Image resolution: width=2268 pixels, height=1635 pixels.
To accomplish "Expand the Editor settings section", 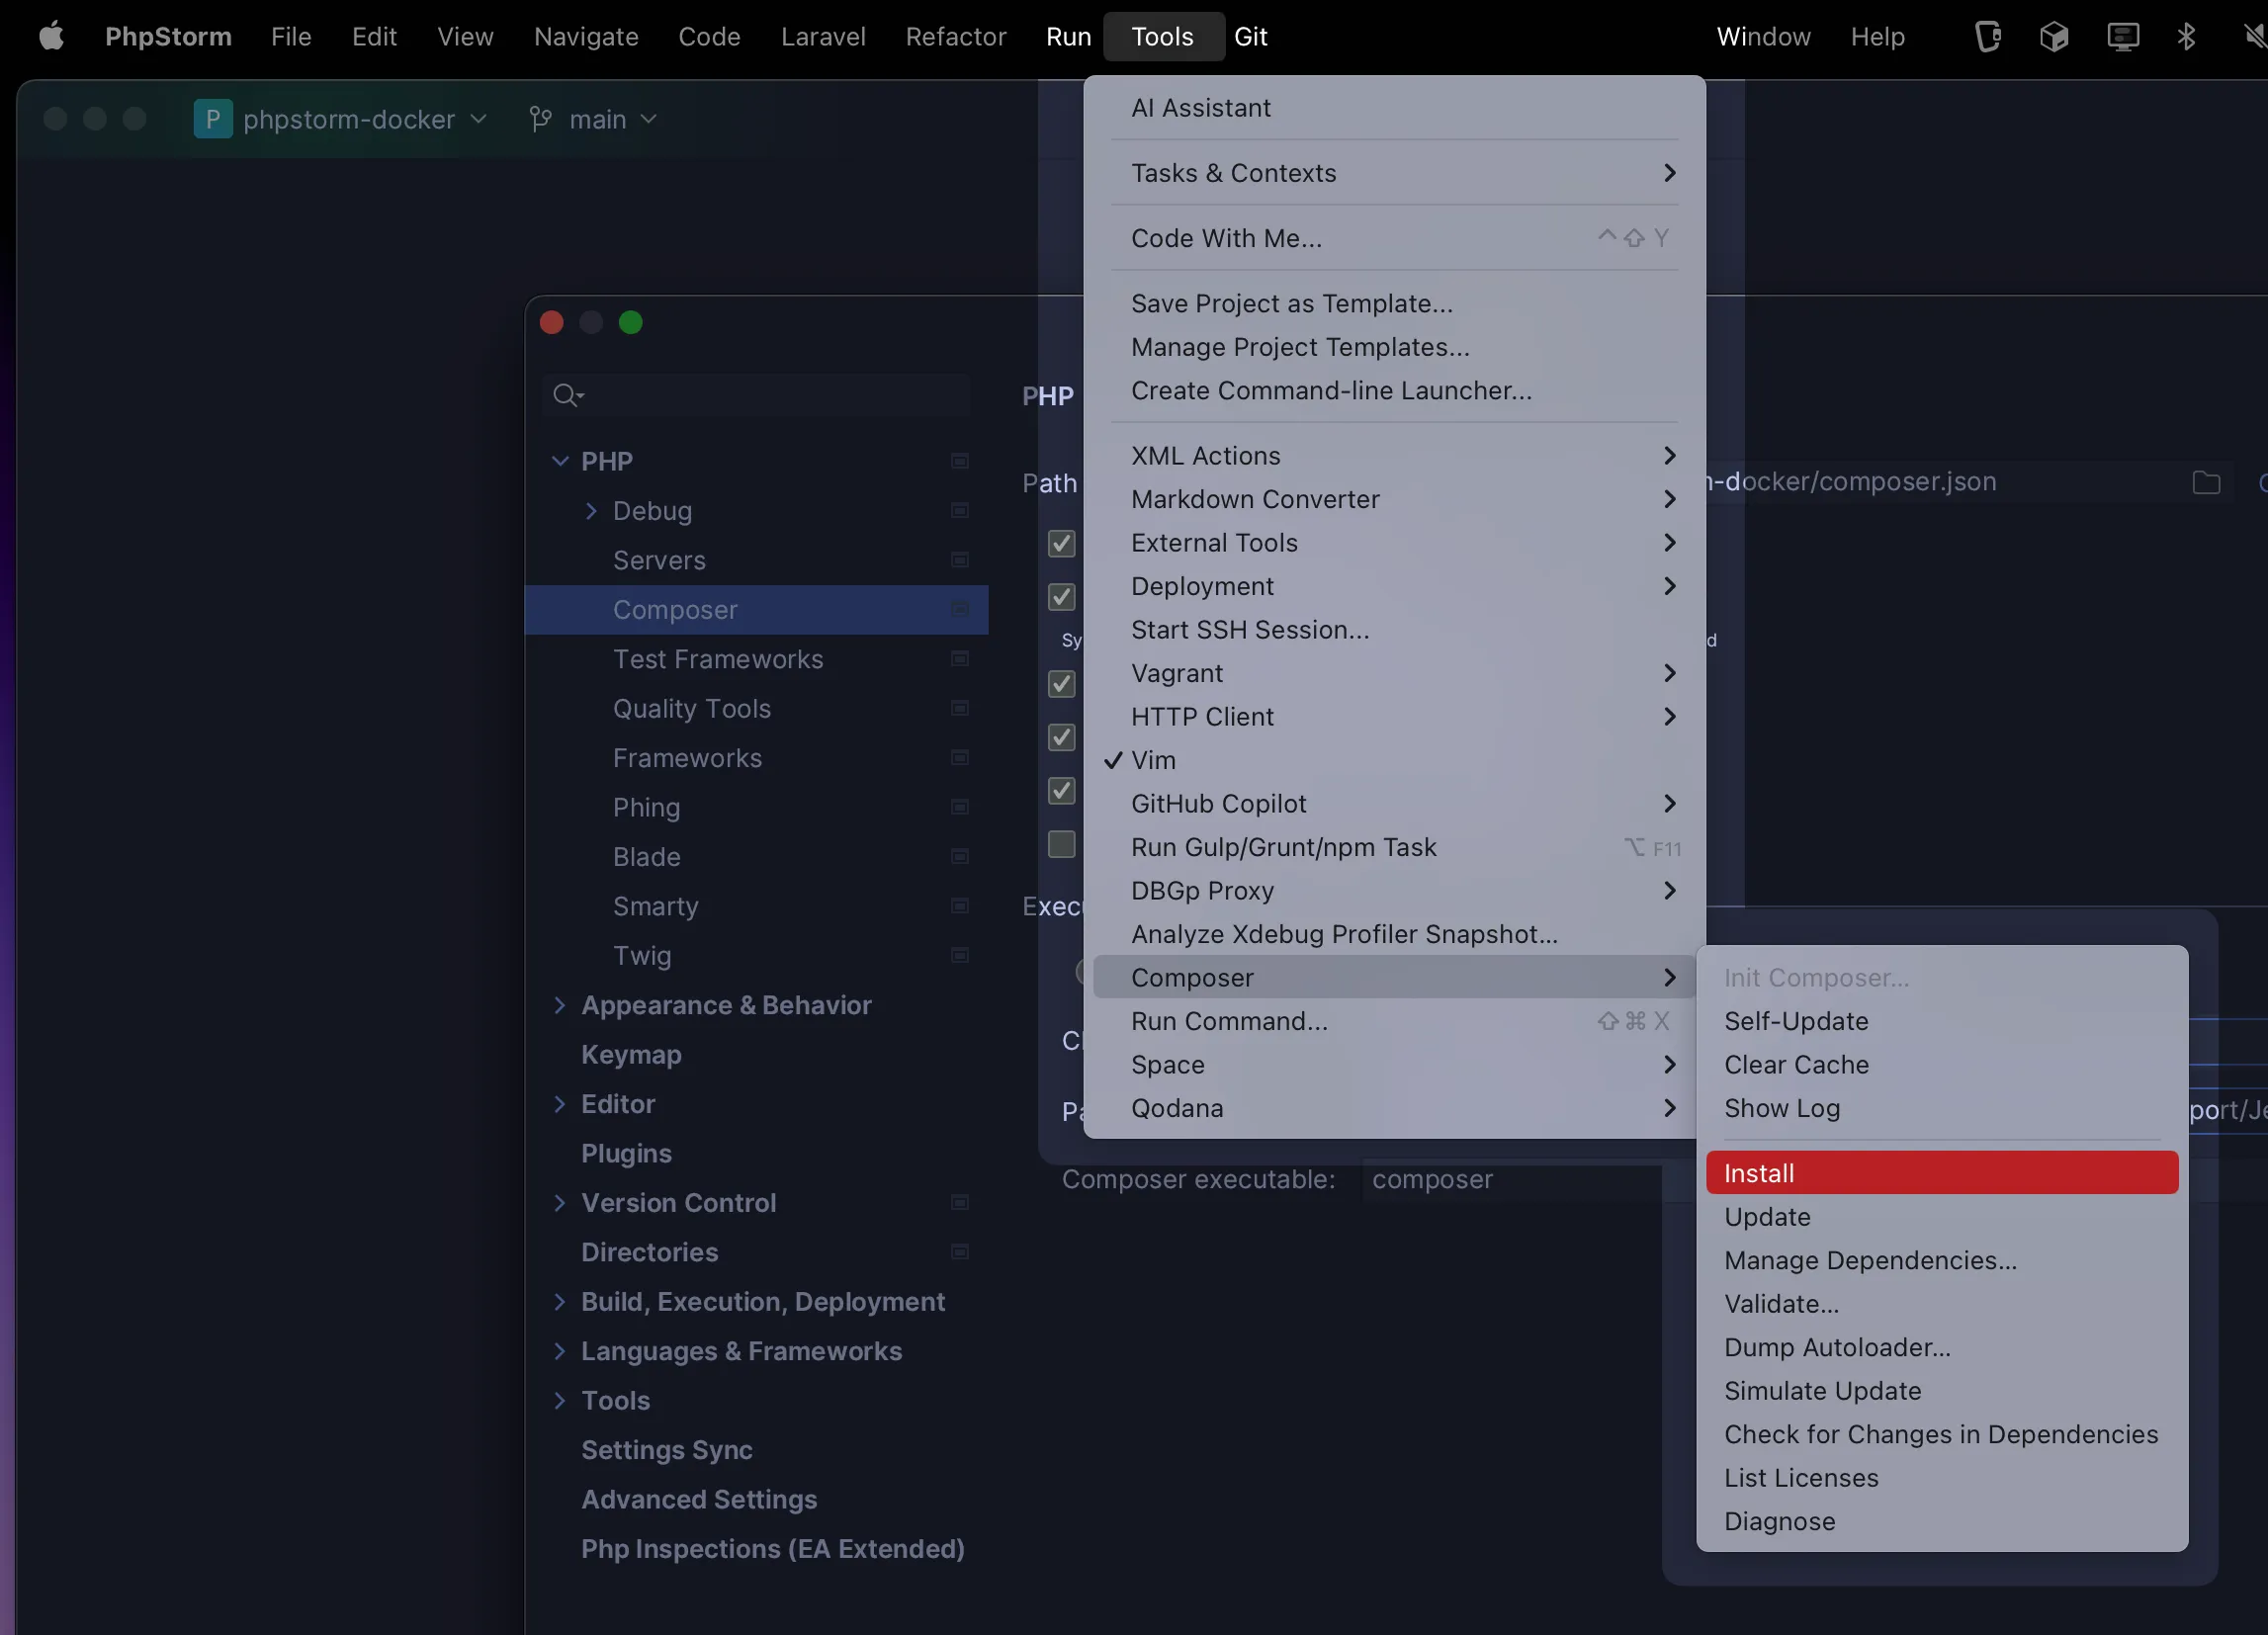I will 560,1104.
